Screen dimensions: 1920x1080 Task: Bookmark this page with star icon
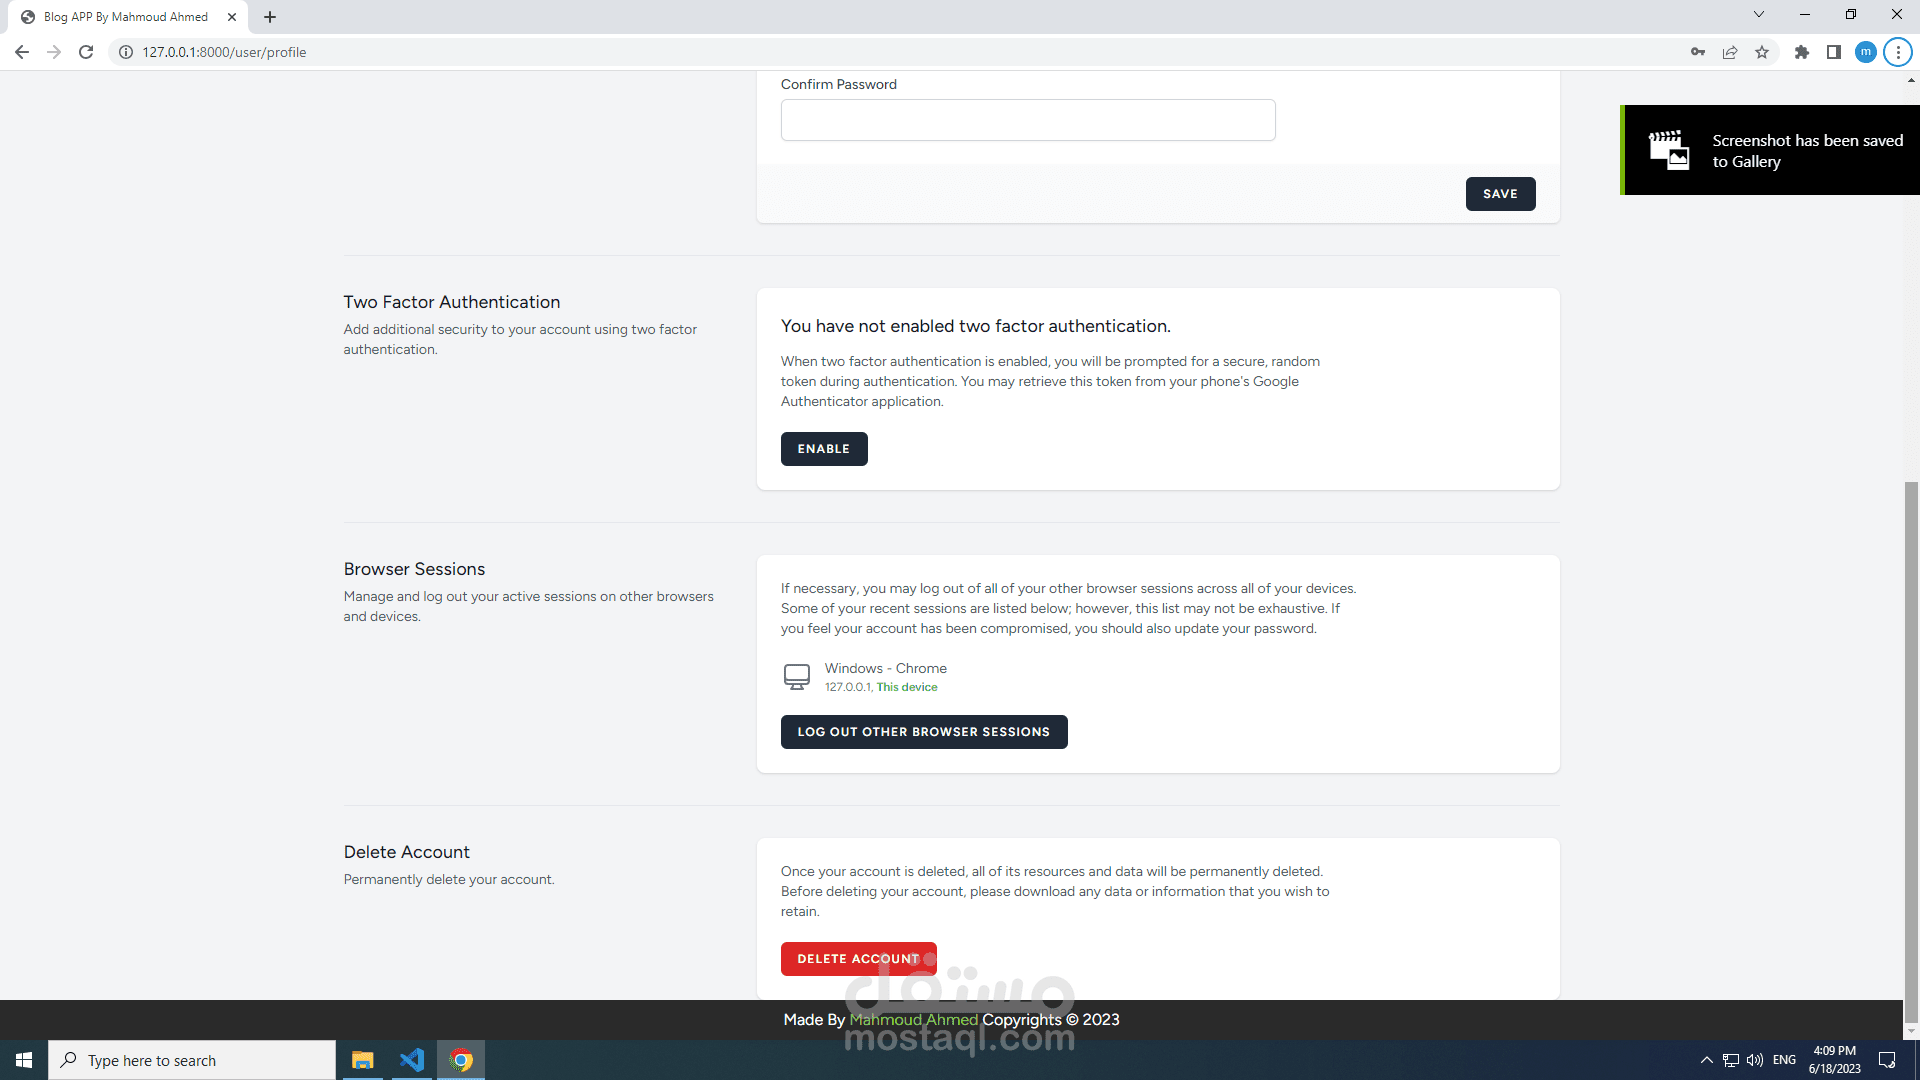pos(1762,52)
